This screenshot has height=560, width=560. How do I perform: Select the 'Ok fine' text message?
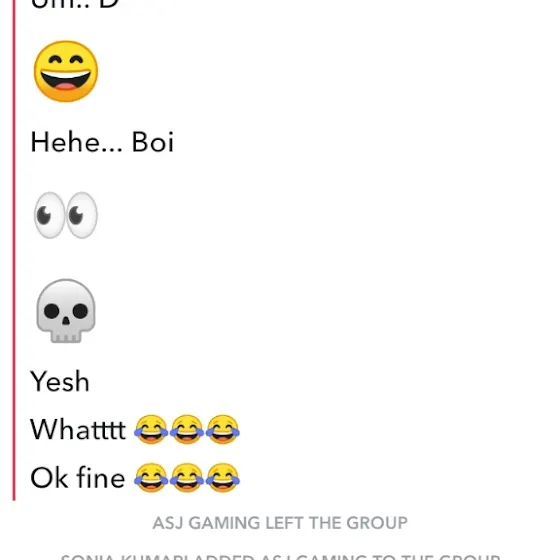click(x=135, y=478)
